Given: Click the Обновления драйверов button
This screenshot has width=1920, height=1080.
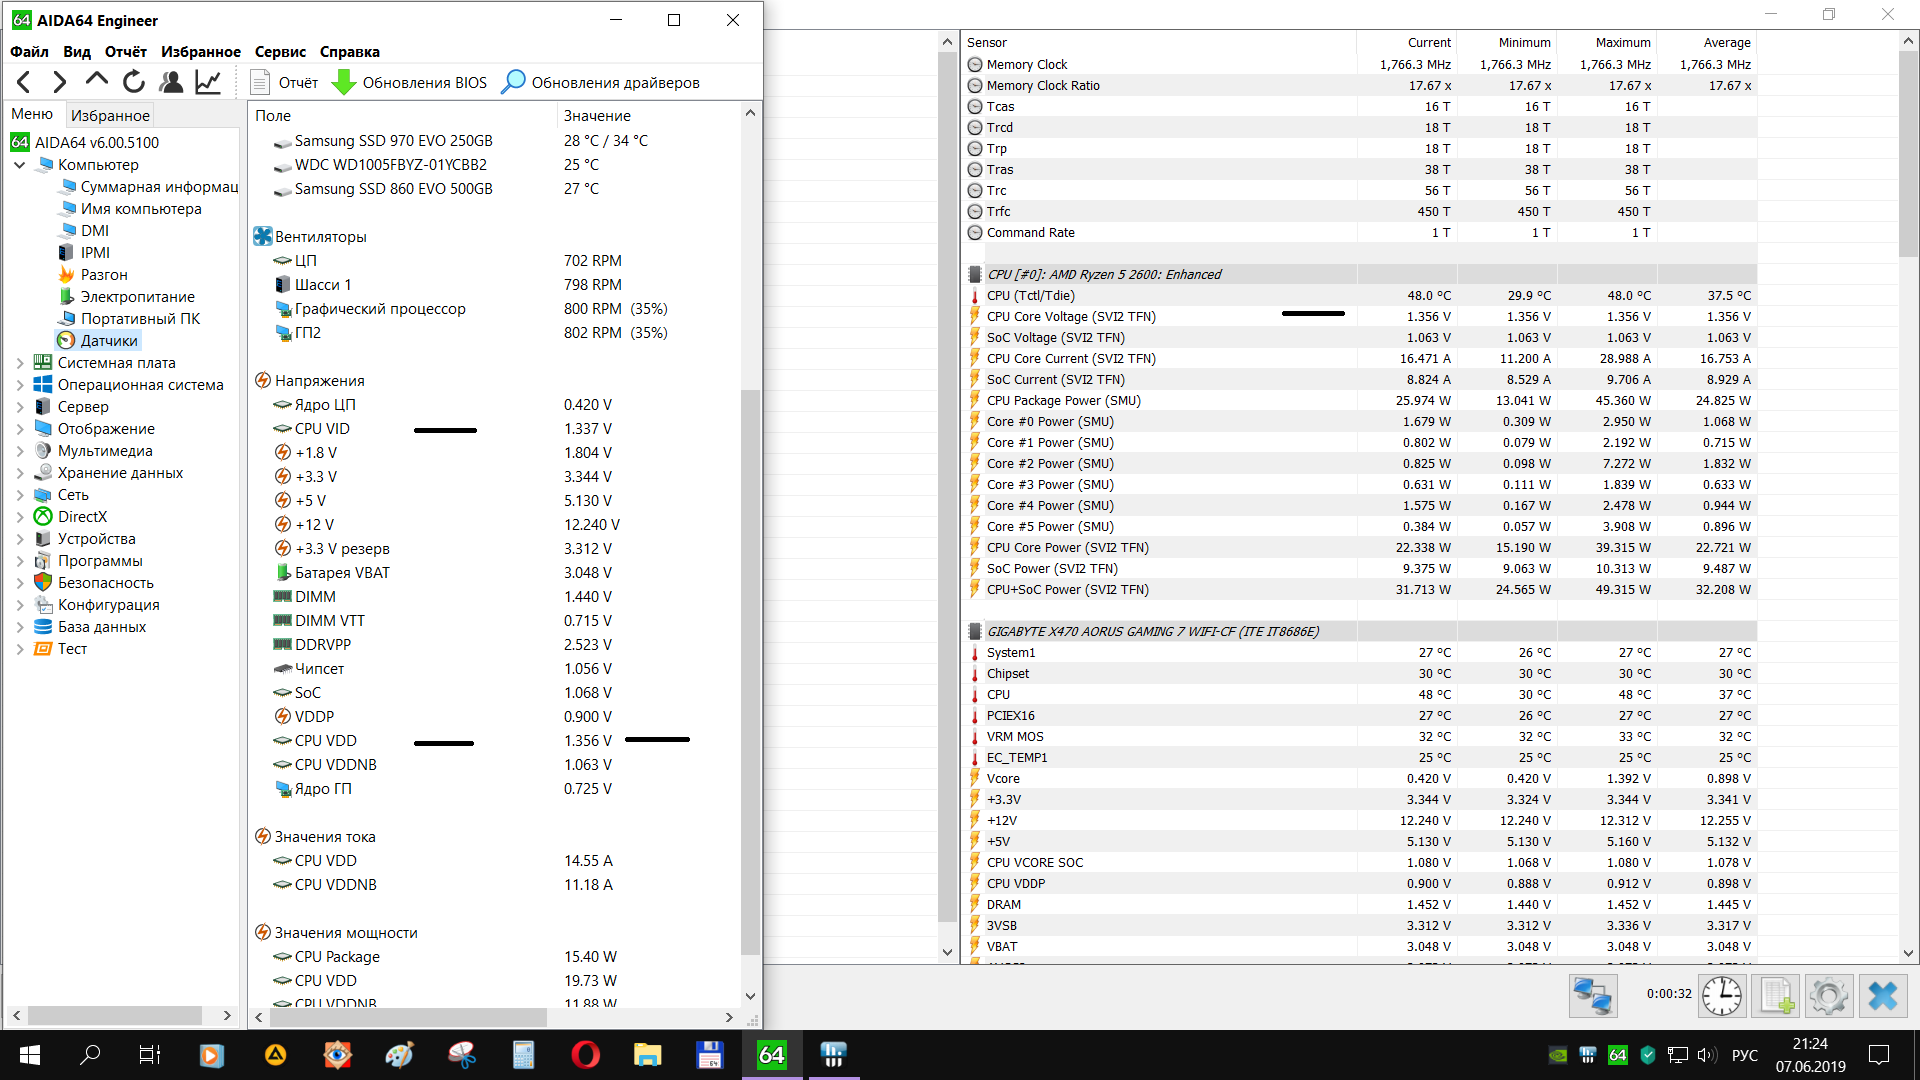Looking at the screenshot, I should [x=600, y=82].
